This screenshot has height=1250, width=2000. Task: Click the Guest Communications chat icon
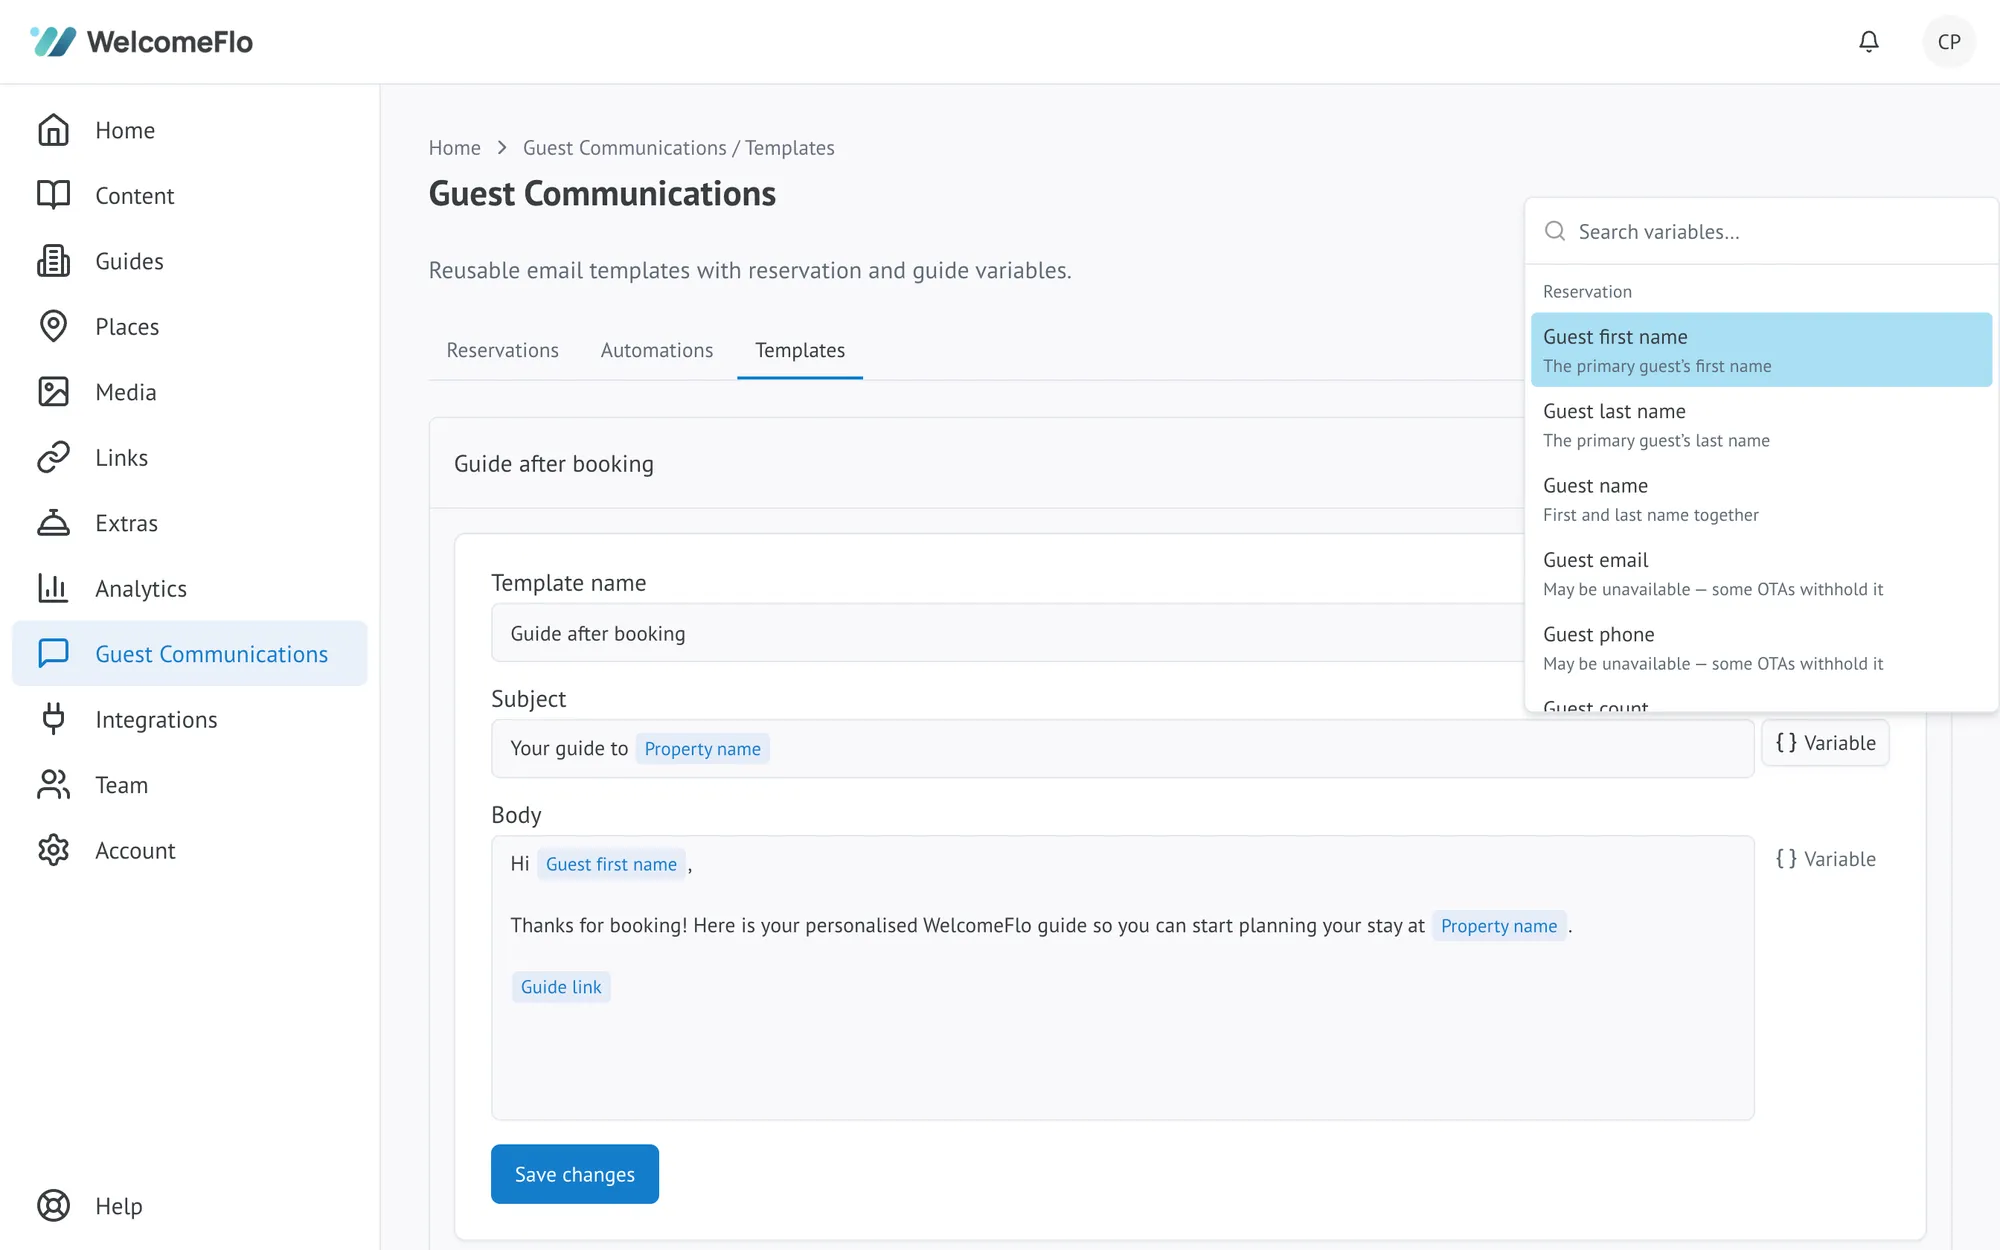(53, 653)
